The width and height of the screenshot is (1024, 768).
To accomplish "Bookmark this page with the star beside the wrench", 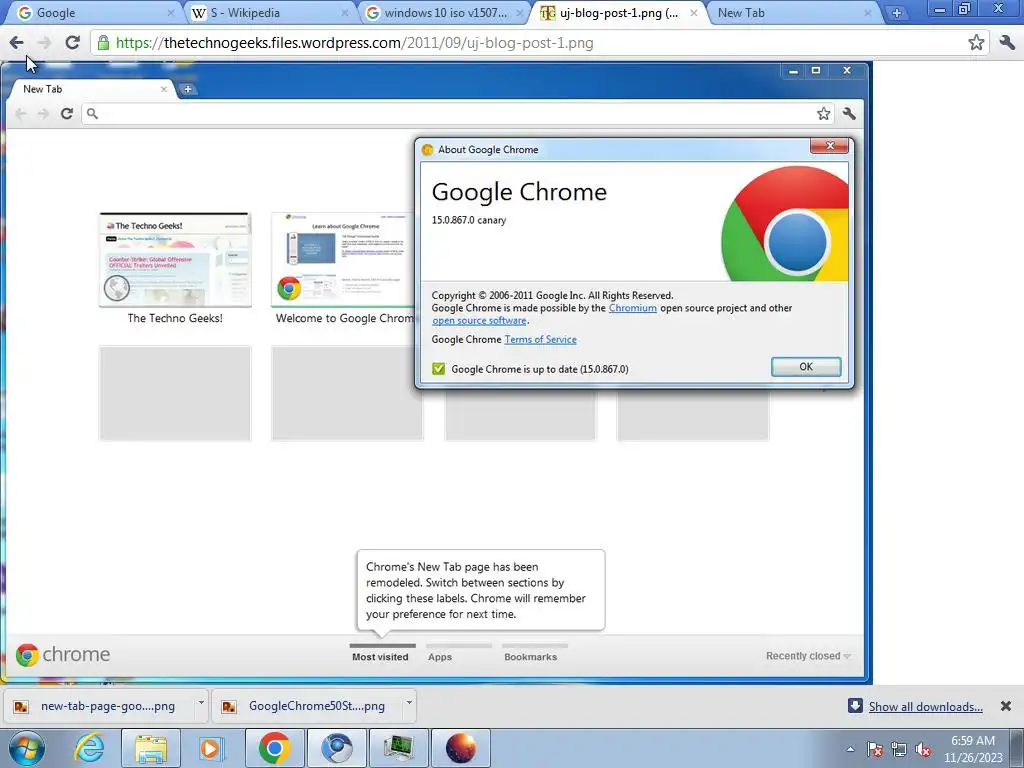I will 976,43.
